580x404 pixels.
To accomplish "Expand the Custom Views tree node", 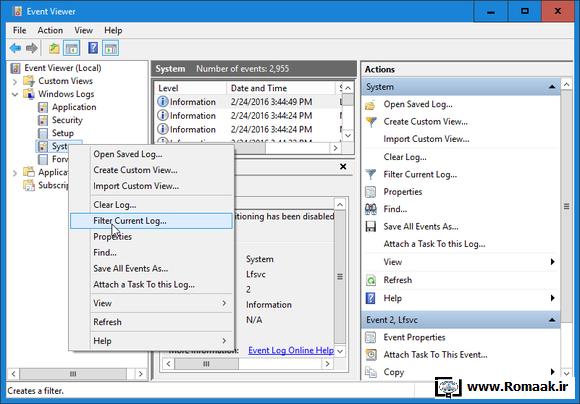I will (x=15, y=81).
